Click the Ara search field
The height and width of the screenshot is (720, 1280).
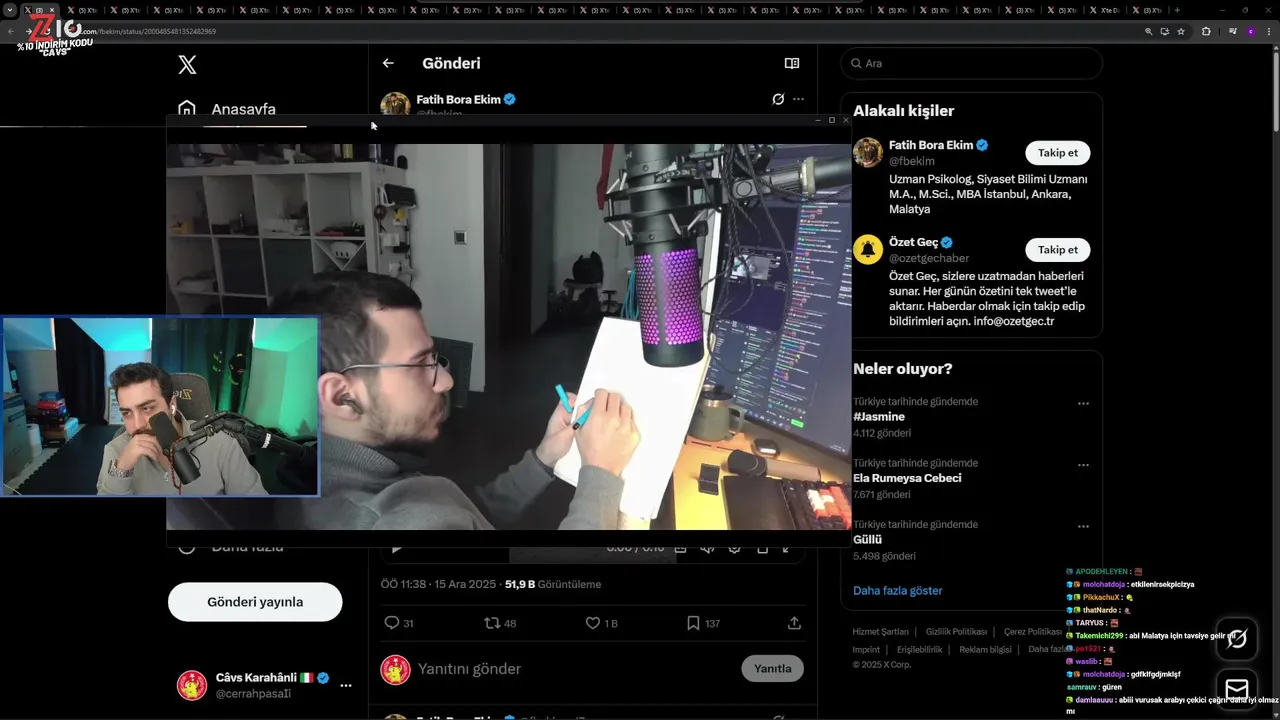pyautogui.click(x=971, y=63)
